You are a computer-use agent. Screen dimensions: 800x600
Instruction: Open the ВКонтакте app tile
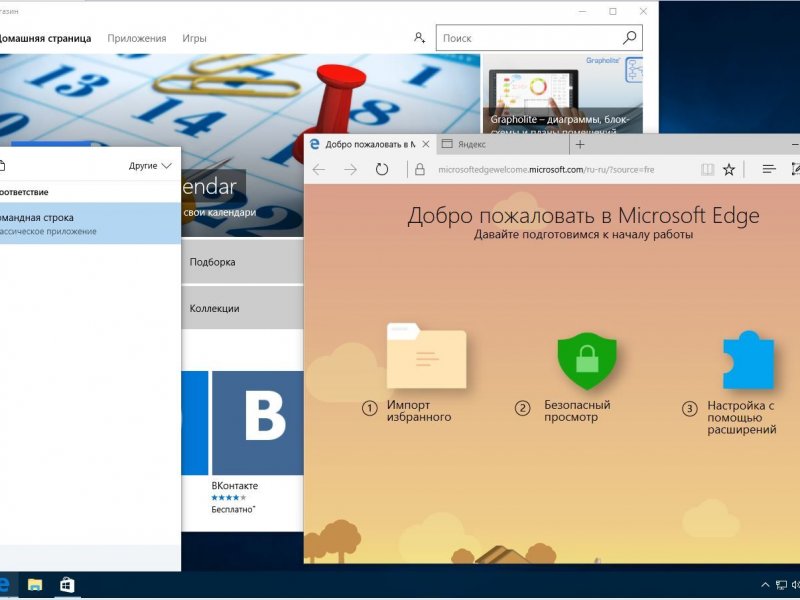click(x=258, y=423)
